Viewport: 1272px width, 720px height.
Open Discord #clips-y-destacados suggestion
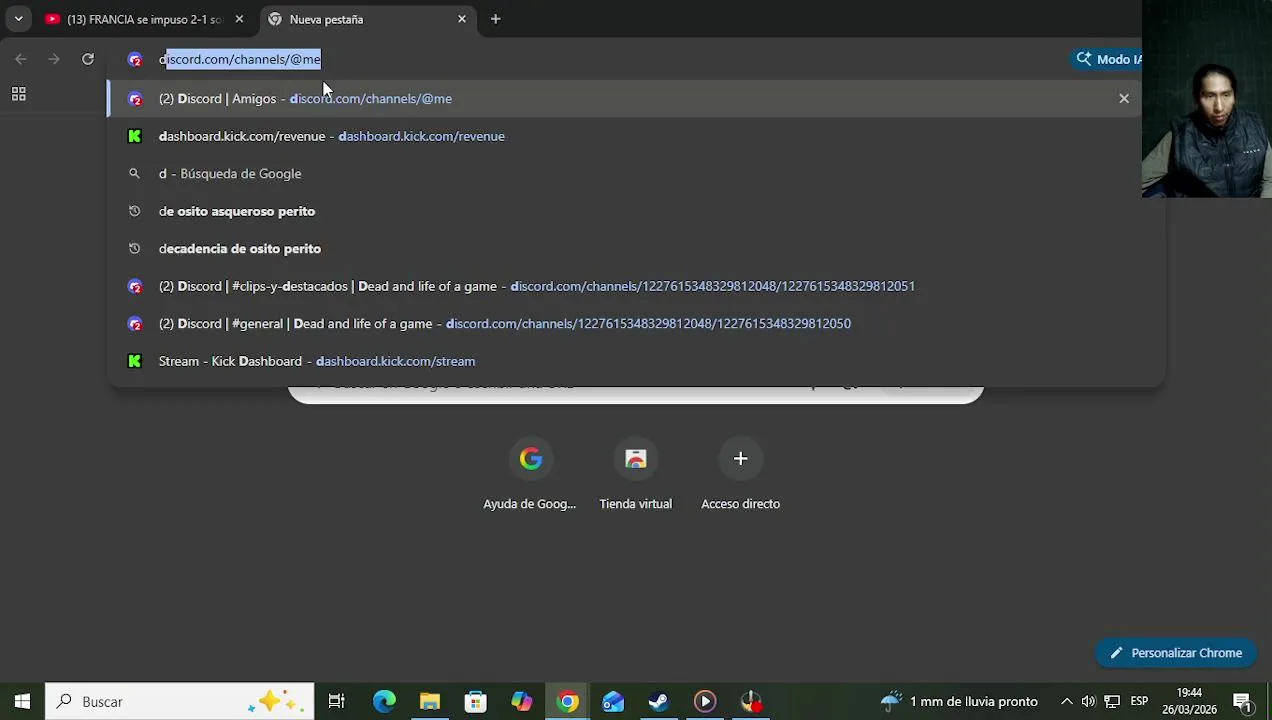click(635, 286)
